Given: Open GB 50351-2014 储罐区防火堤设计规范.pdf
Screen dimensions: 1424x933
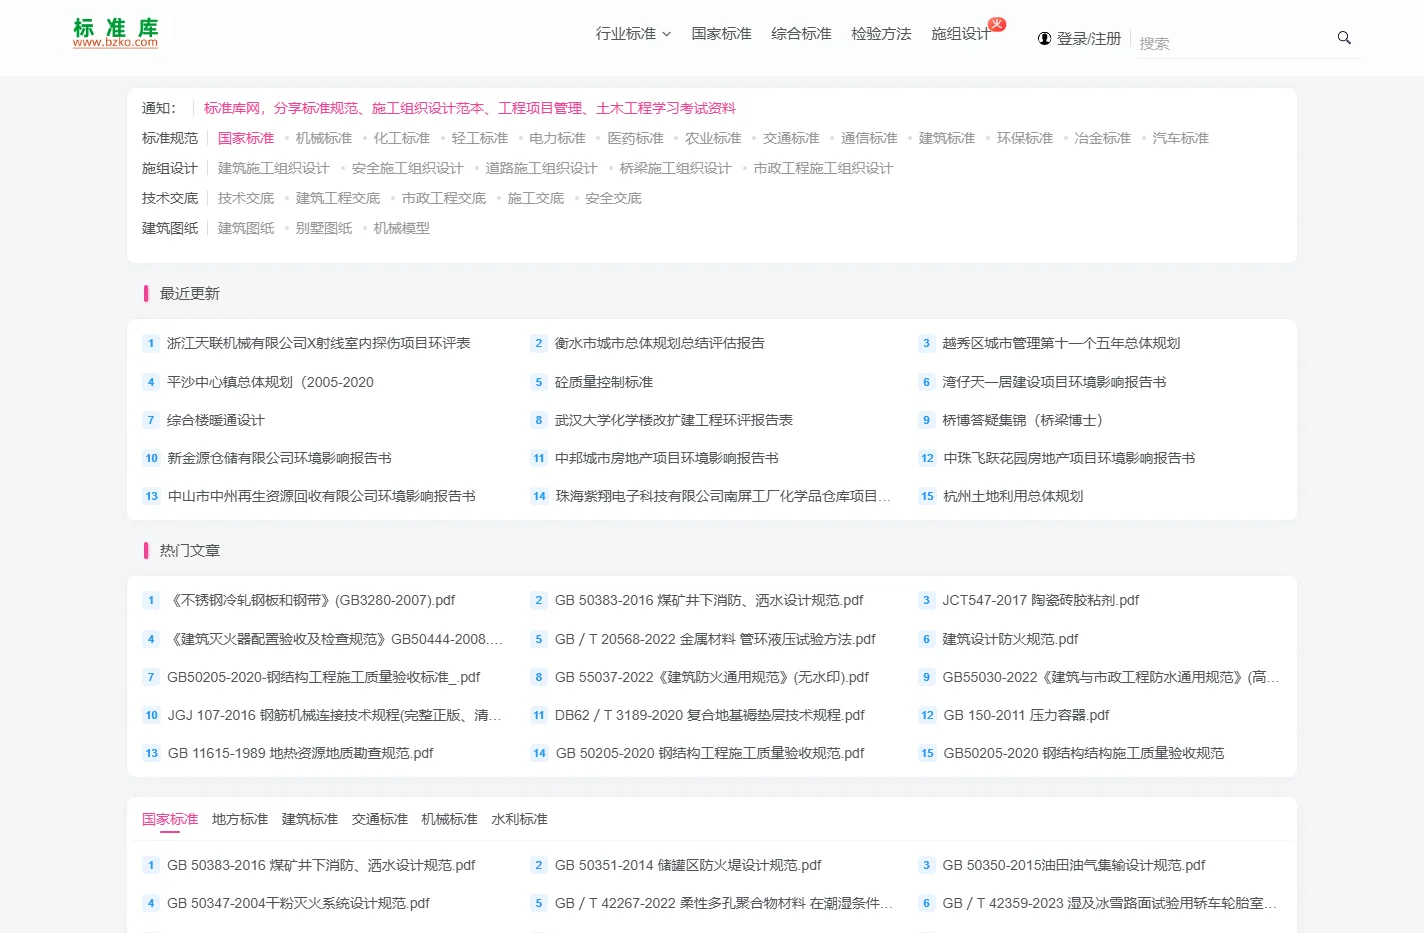Looking at the screenshot, I should (688, 865).
